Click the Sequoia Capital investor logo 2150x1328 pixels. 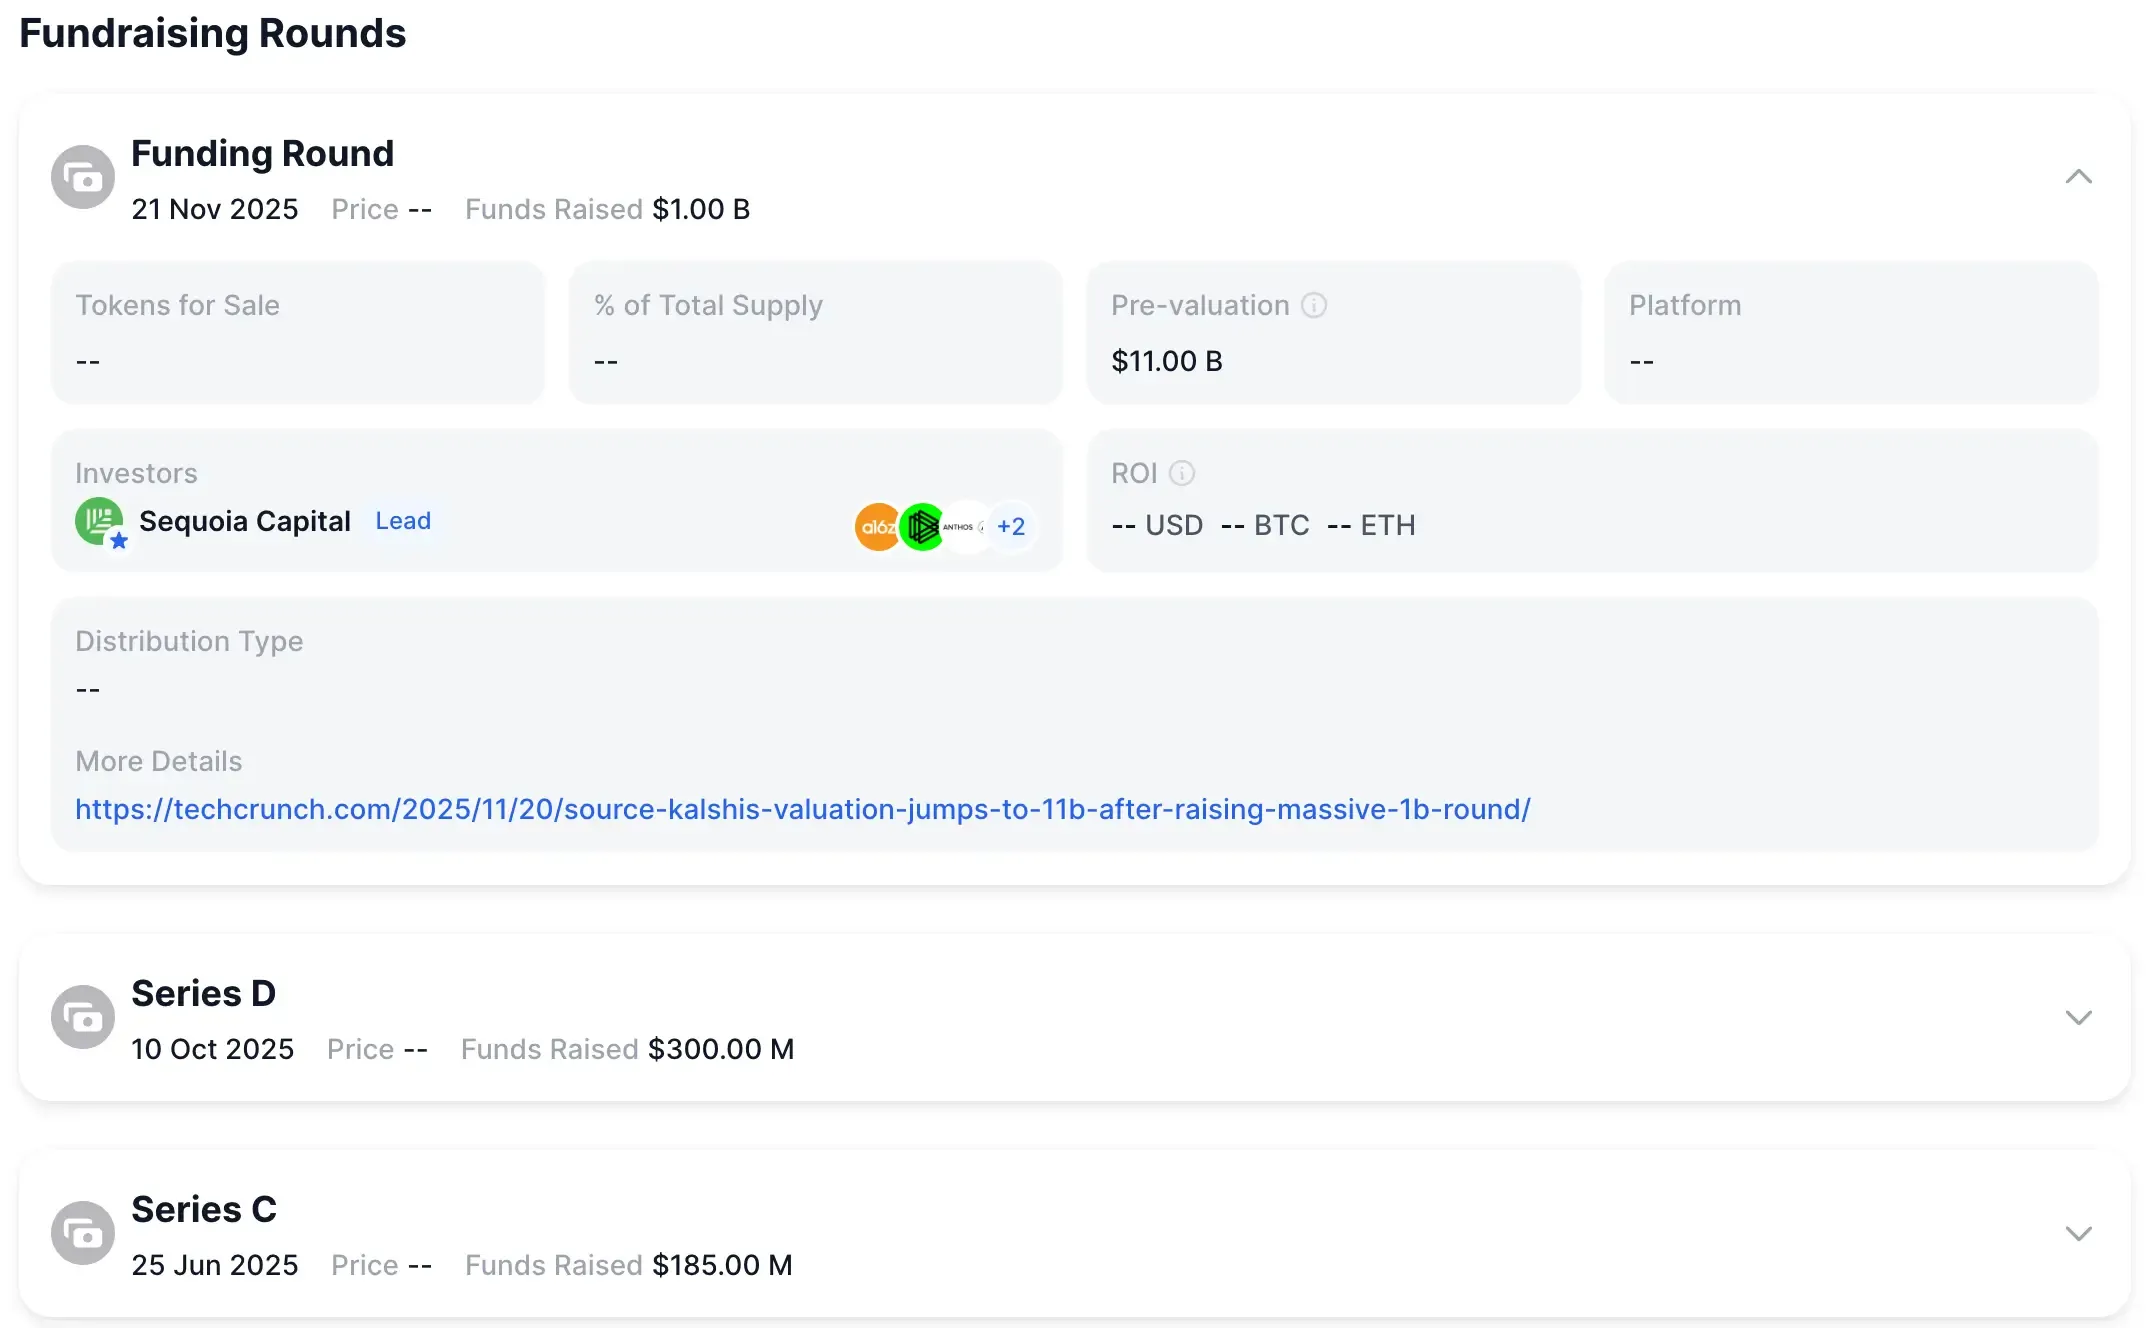[99, 521]
